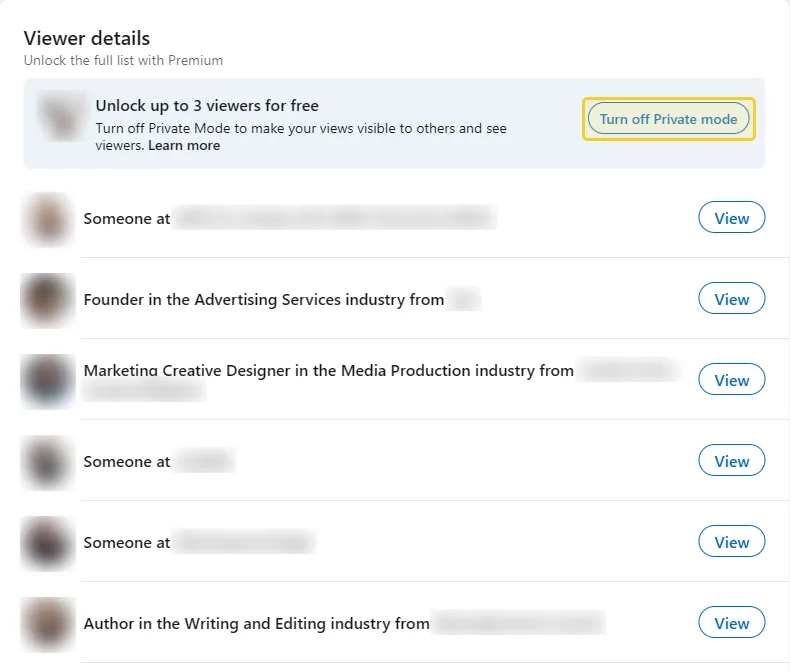Screen dimensions: 790x672
Task: Click the 'Viewer details' heading
Action: tap(87, 38)
